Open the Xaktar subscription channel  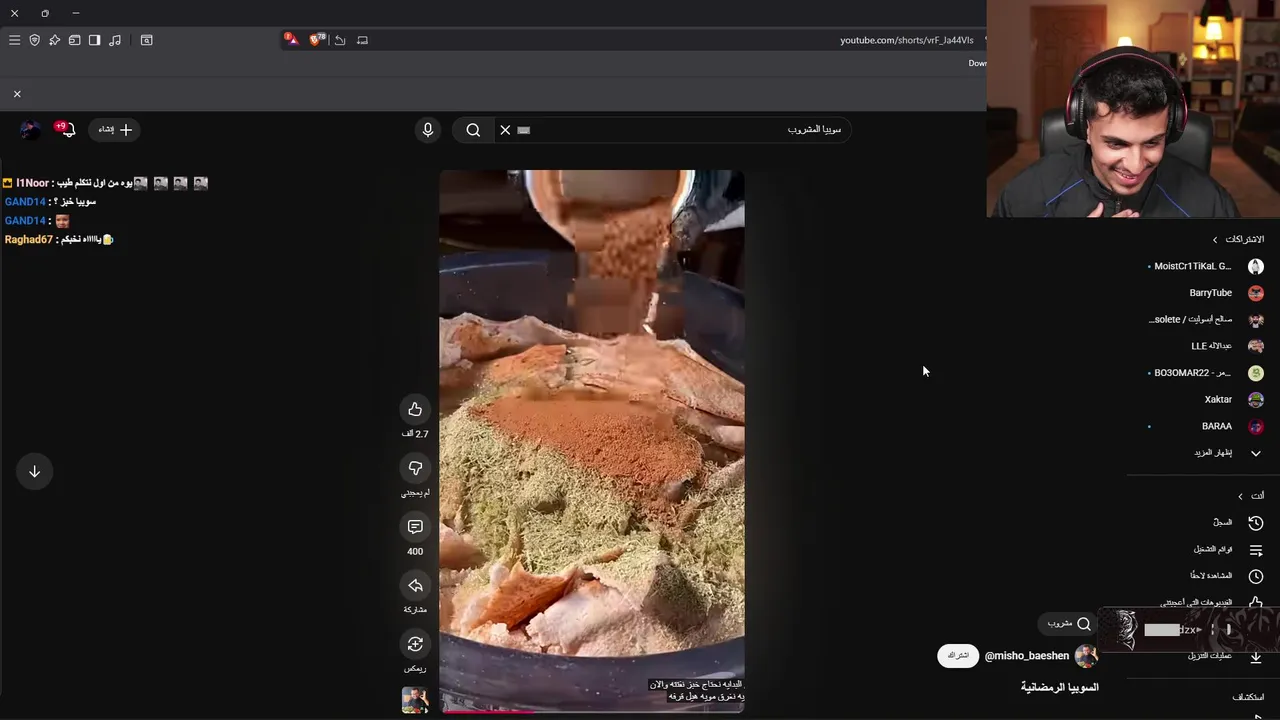(x=1233, y=399)
